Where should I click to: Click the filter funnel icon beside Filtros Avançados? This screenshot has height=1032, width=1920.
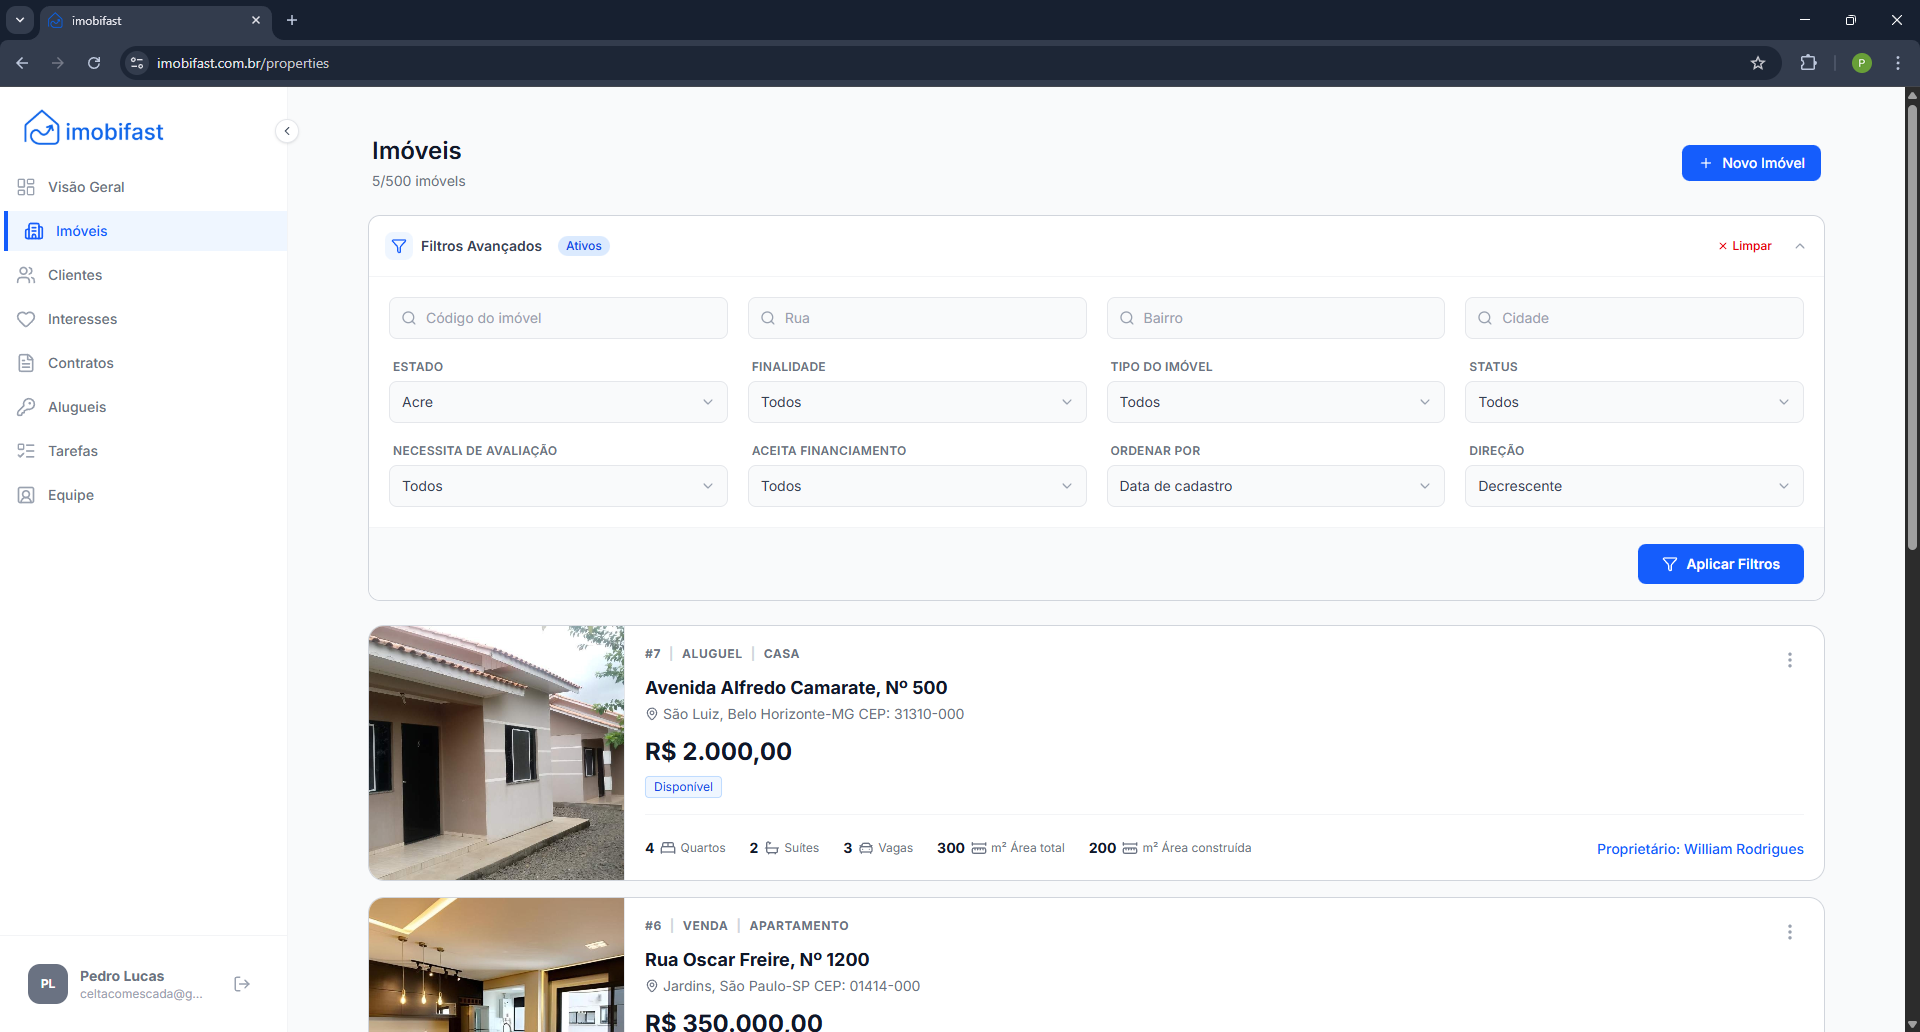pyautogui.click(x=399, y=246)
